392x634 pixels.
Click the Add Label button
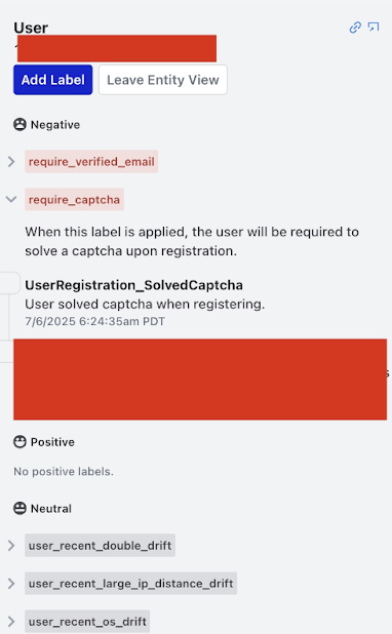[x=53, y=80]
